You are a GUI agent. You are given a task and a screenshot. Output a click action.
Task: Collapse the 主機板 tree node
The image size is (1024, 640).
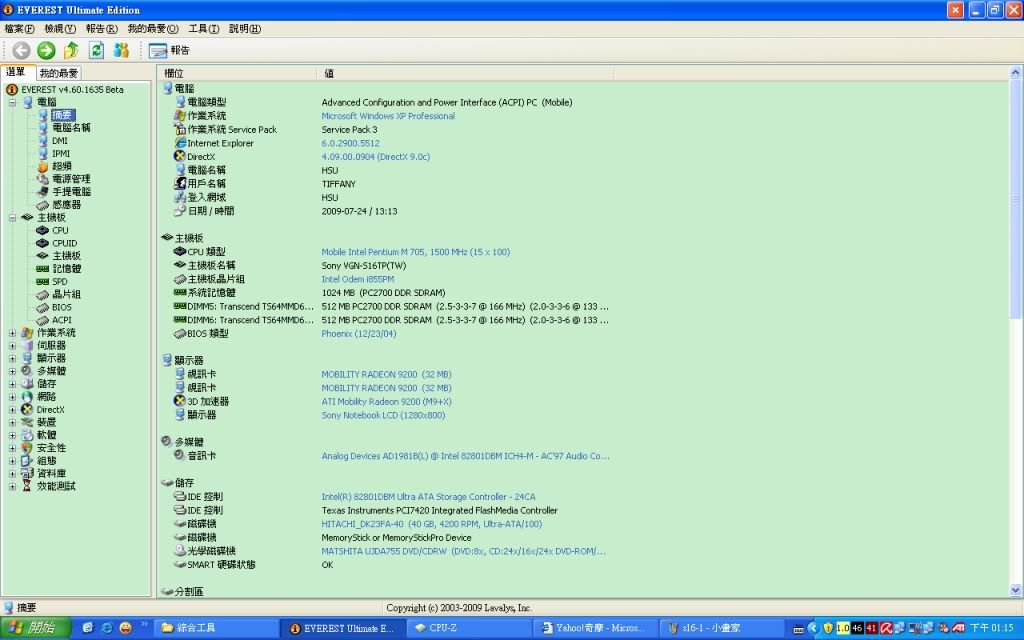[13, 217]
